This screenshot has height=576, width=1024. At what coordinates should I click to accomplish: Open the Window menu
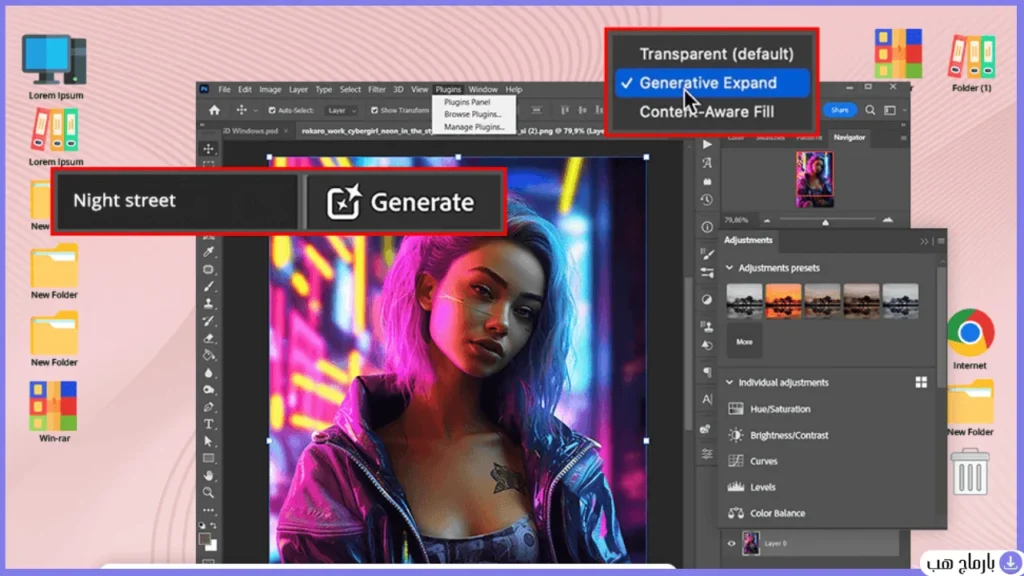click(x=483, y=89)
